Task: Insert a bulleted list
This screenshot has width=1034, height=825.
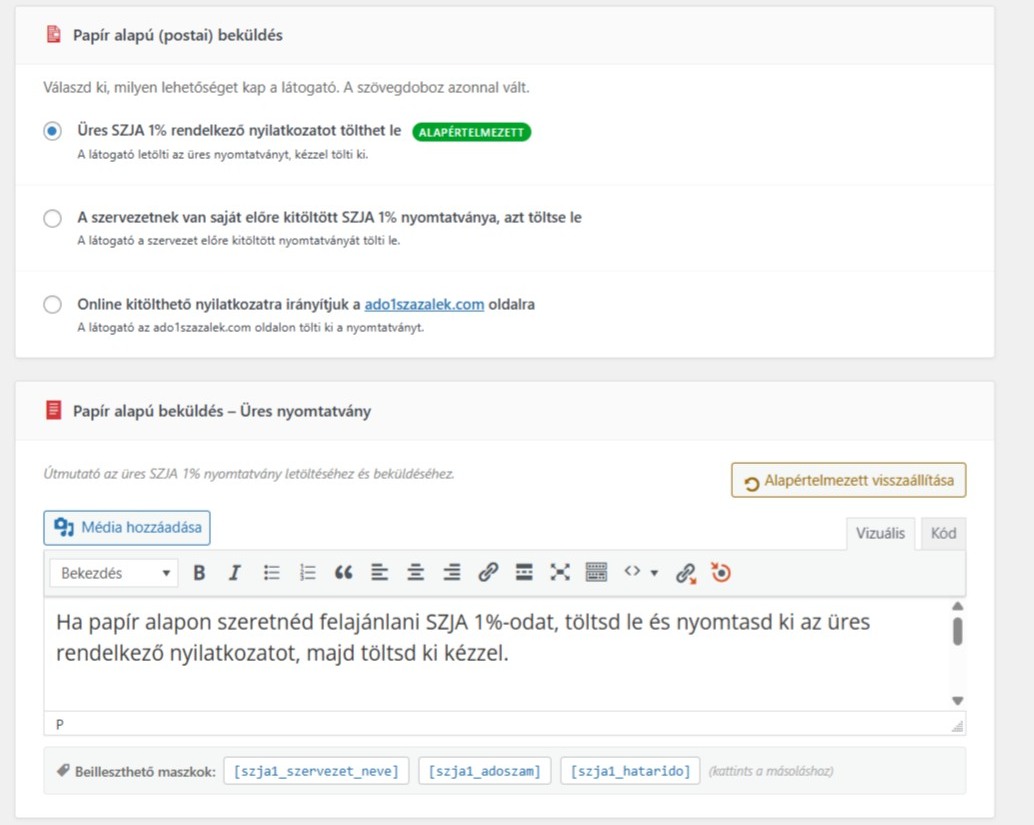Action: pos(271,573)
